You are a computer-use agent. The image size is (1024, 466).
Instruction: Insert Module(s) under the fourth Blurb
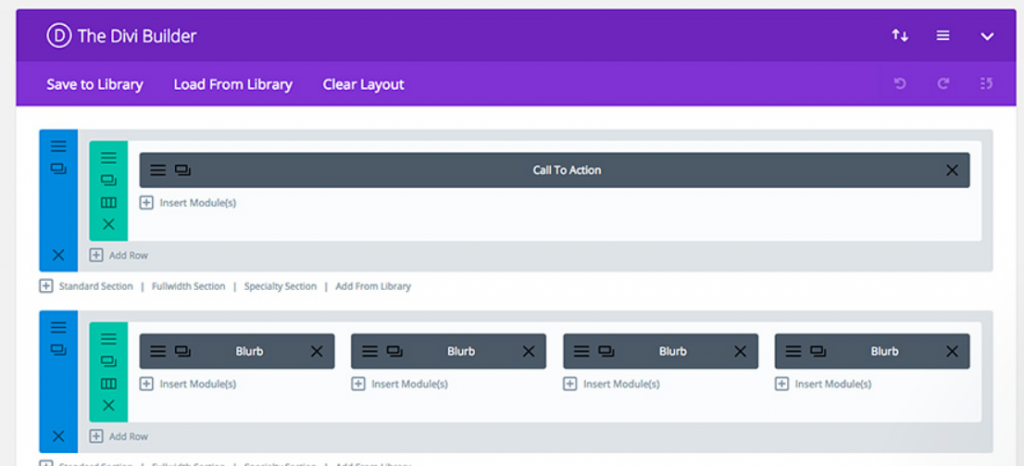pos(824,384)
